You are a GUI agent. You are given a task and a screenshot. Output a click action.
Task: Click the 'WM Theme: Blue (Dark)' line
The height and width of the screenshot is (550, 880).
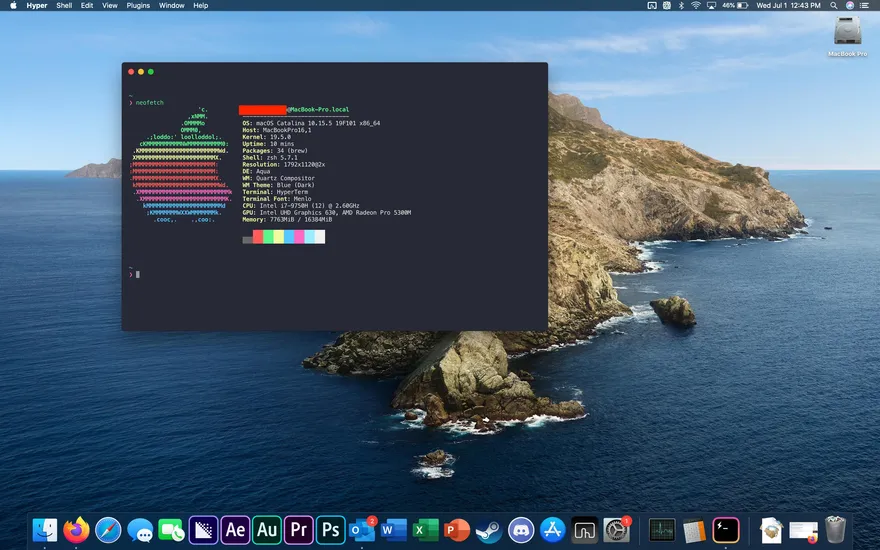point(278,185)
